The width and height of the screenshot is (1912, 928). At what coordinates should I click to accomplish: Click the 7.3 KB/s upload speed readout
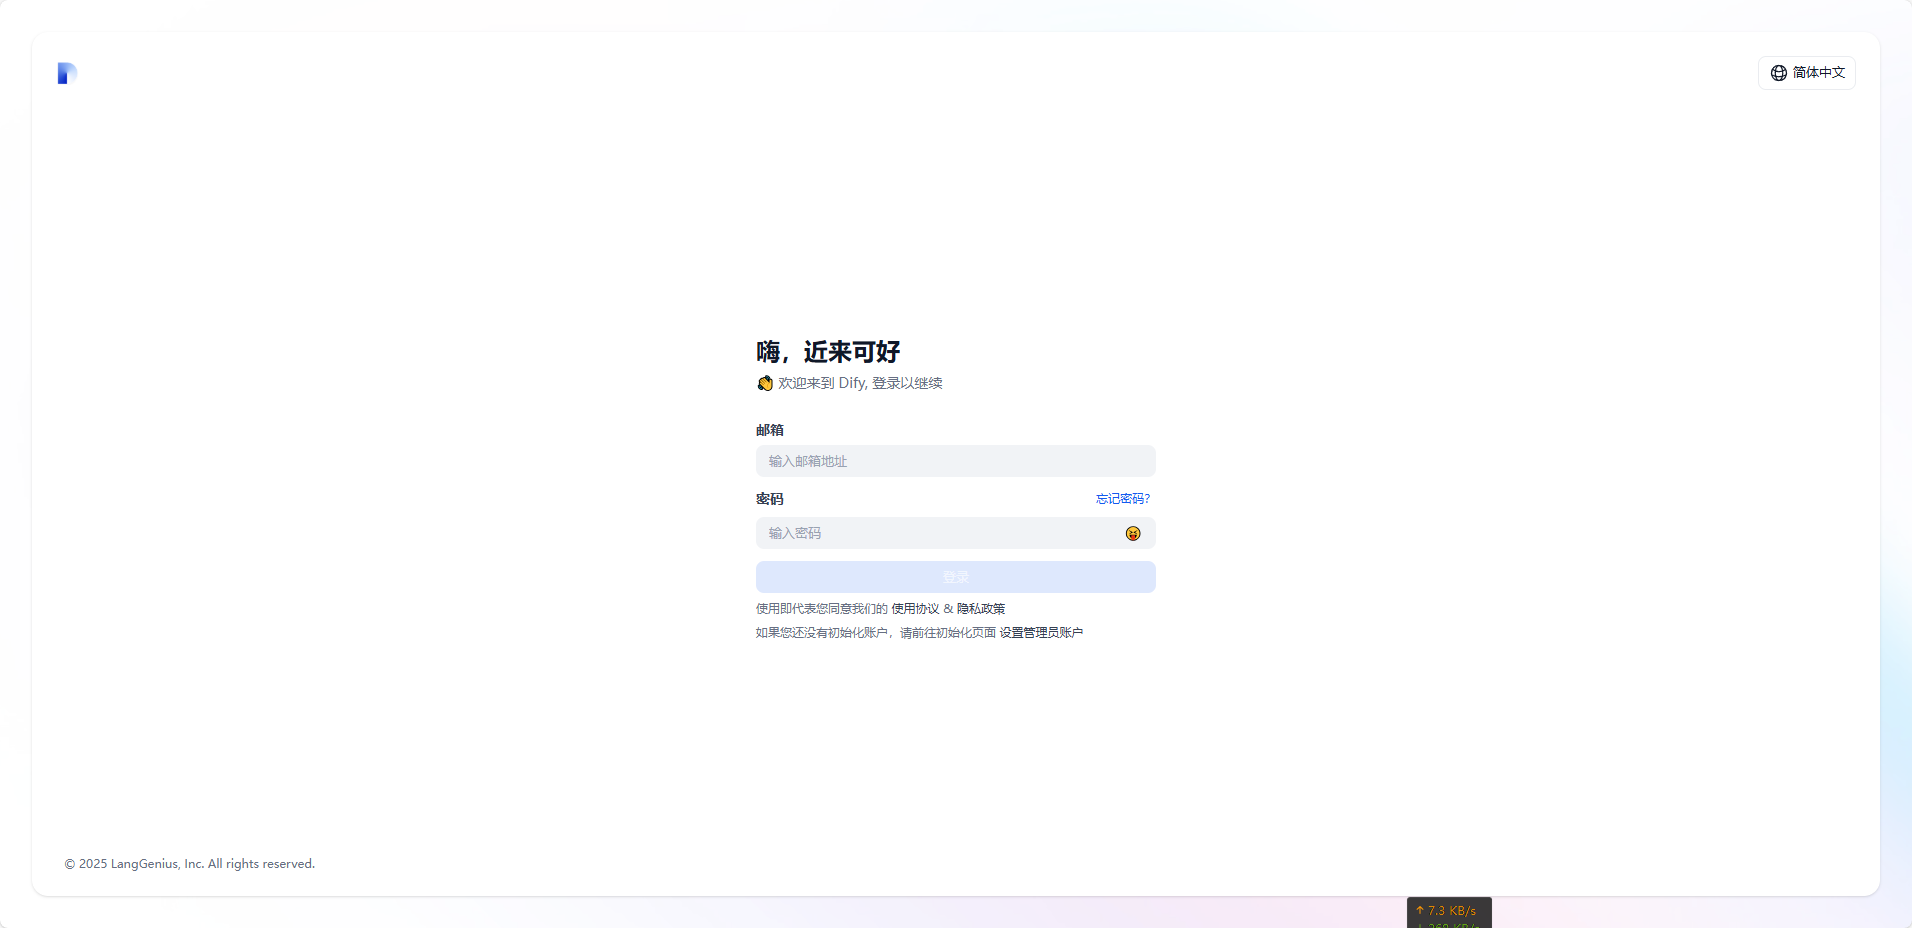click(x=1452, y=910)
